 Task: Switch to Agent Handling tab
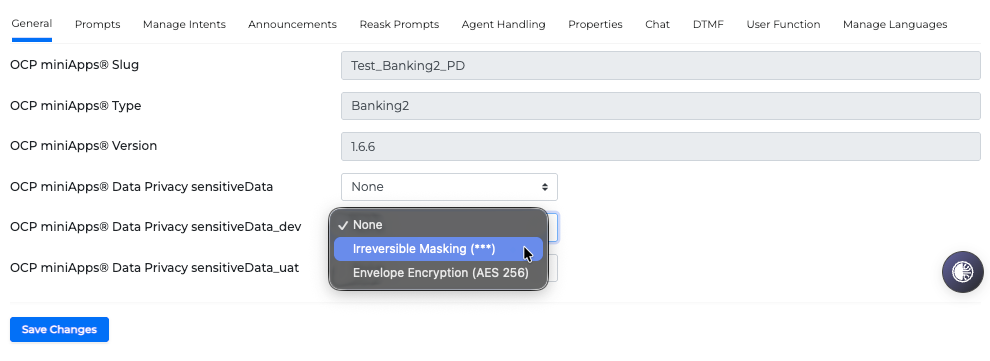pos(503,25)
